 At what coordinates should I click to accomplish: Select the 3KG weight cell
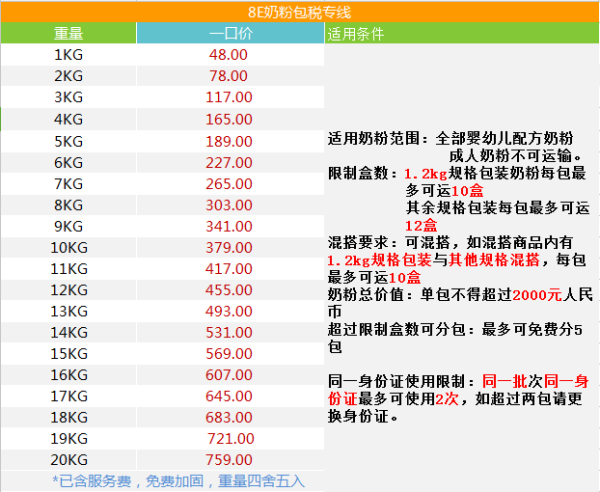point(68,97)
